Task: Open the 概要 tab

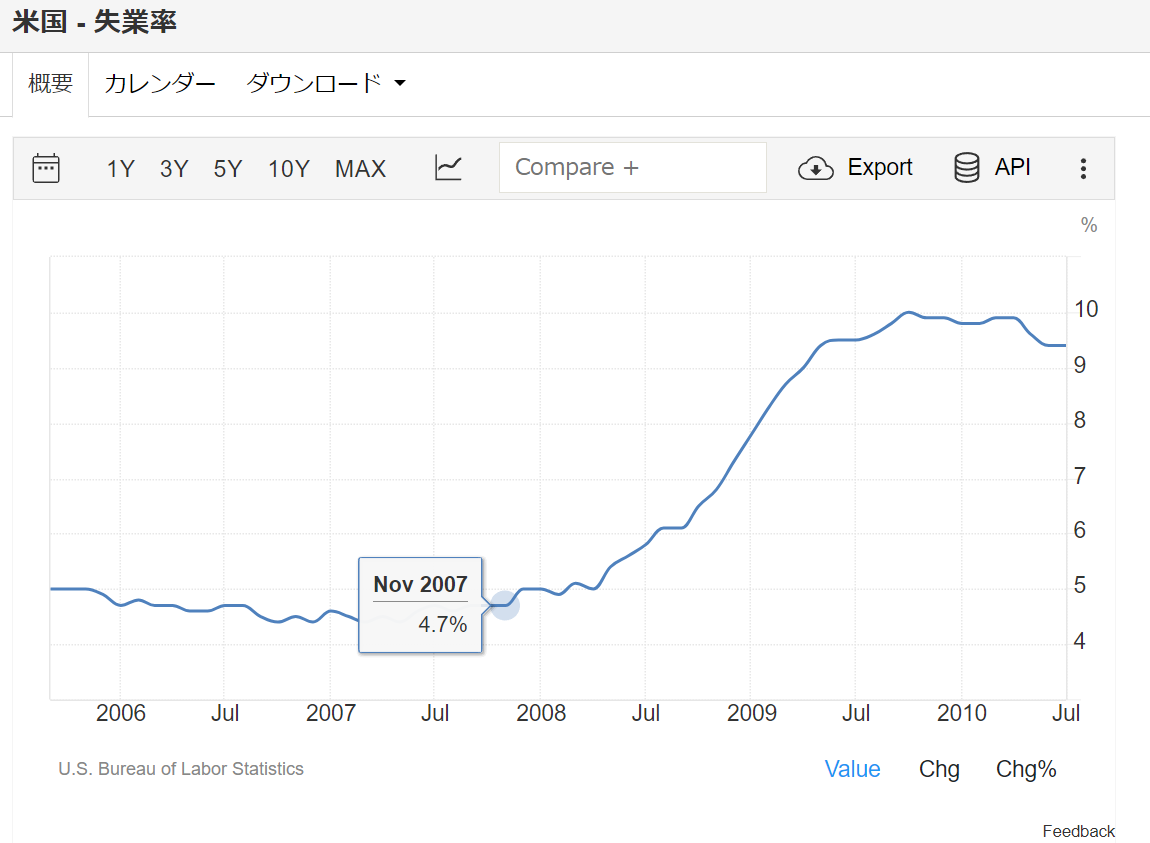Action: 50,84
